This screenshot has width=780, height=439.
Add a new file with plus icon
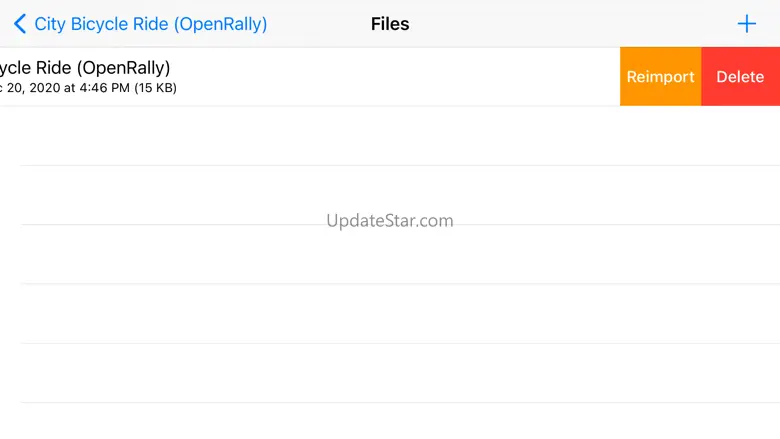point(747,24)
